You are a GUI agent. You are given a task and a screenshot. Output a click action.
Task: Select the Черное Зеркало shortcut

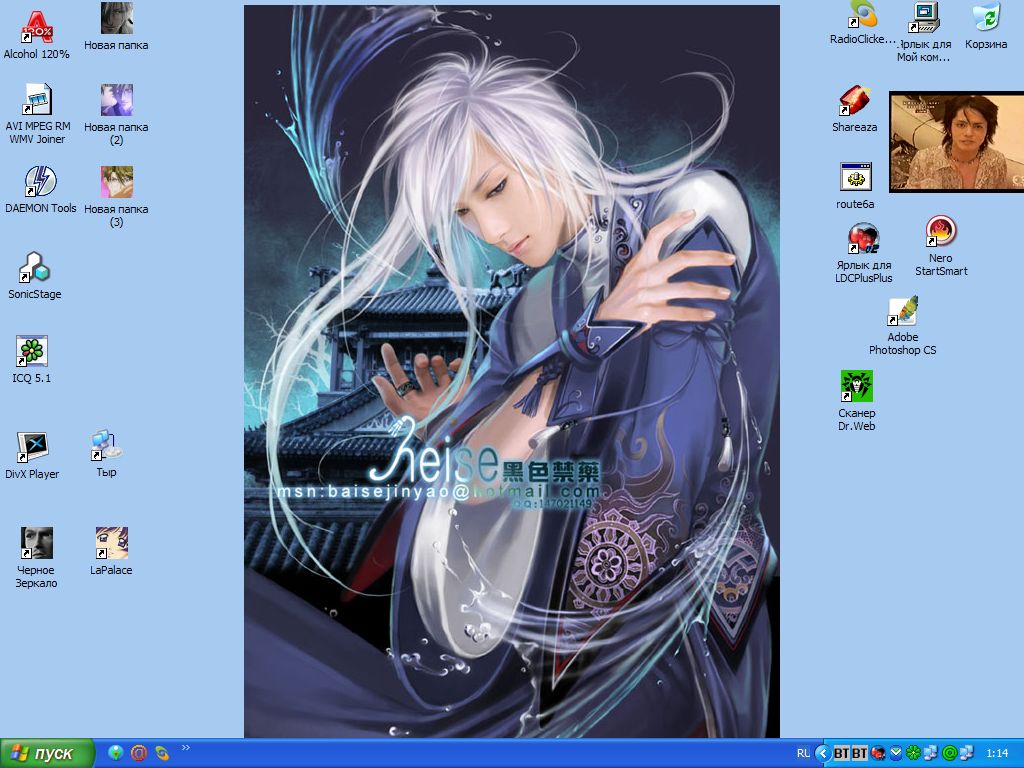click(x=36, y=557)
